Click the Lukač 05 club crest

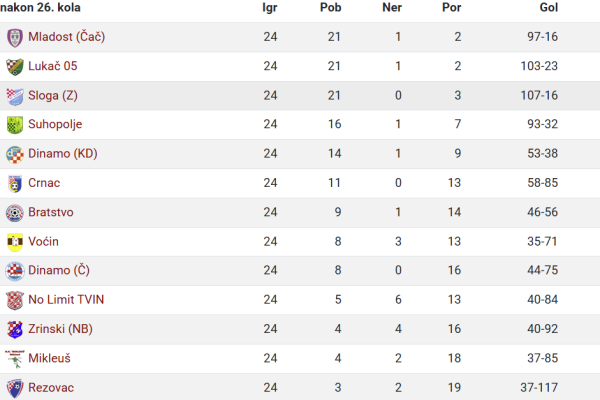click(x=15, y=67)
